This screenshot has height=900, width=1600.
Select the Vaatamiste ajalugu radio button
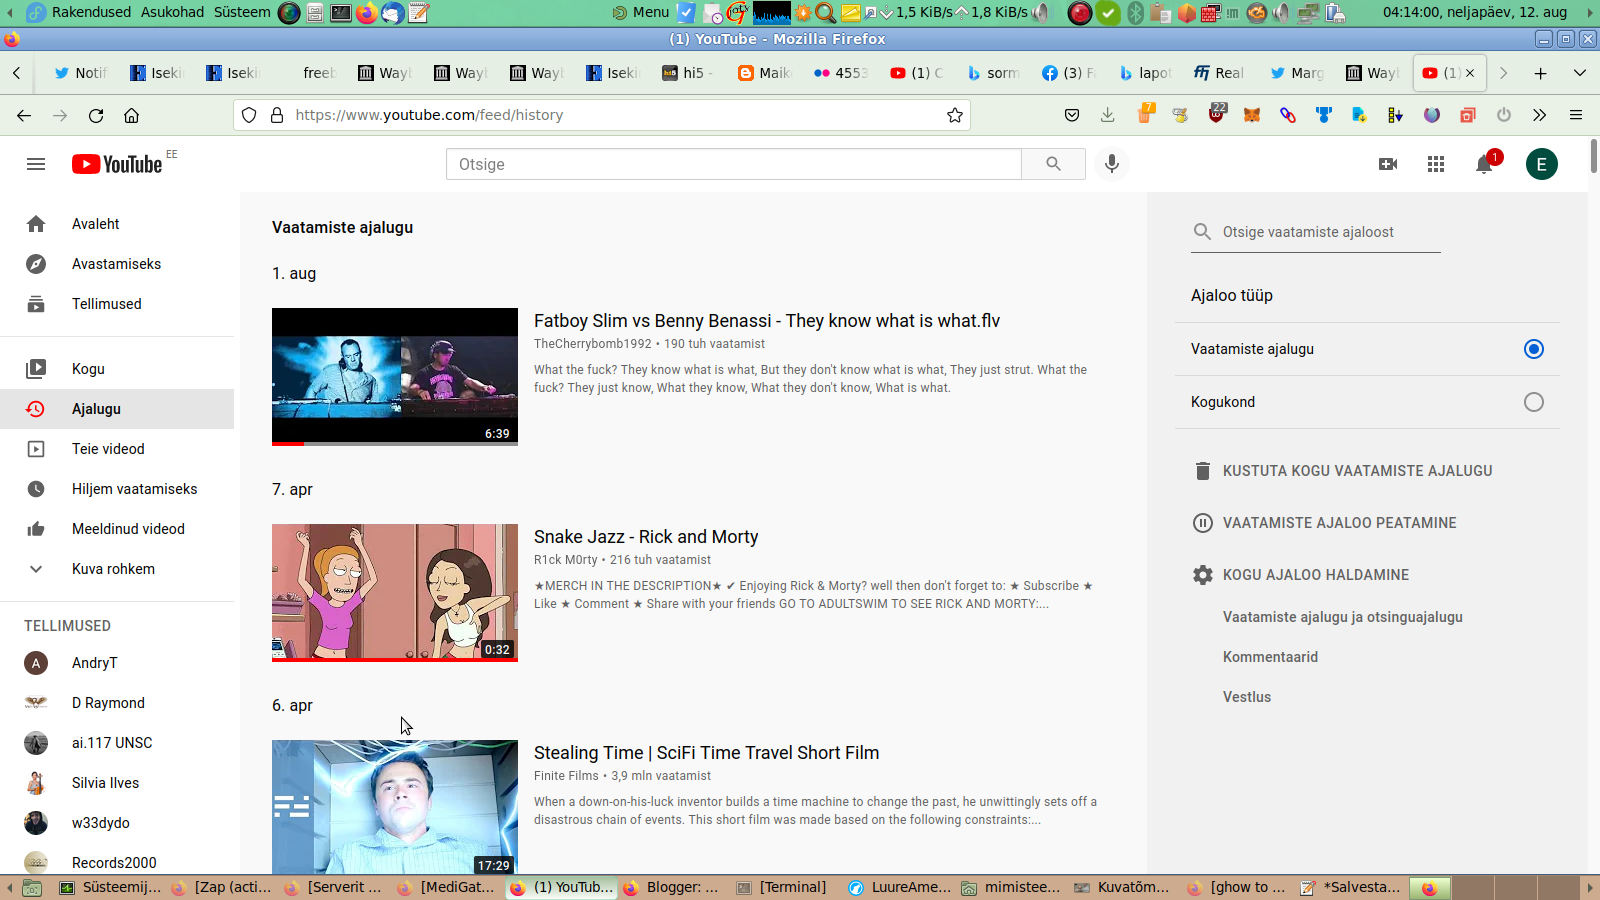point(1533,349)
